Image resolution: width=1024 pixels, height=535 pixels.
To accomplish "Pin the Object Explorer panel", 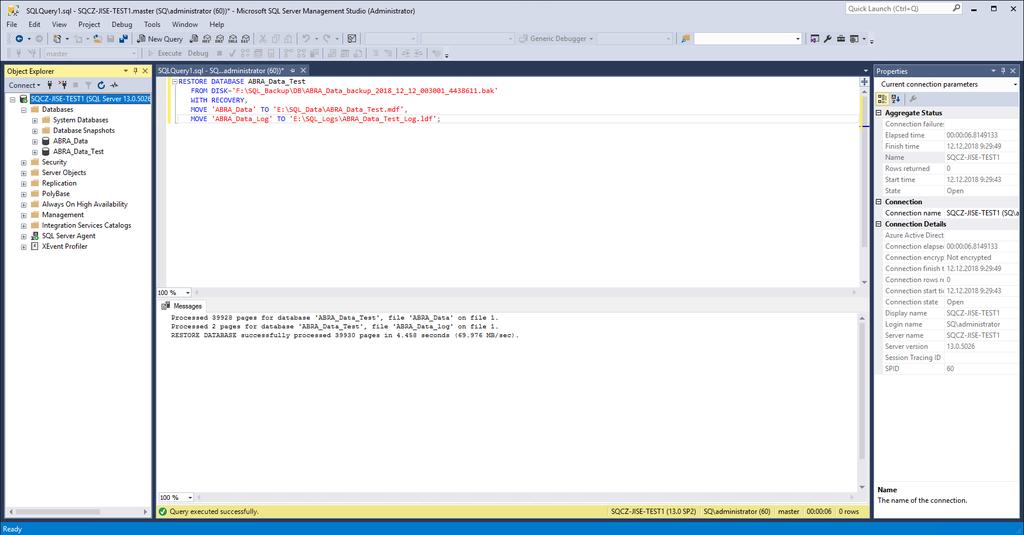I will coord(135,71).
